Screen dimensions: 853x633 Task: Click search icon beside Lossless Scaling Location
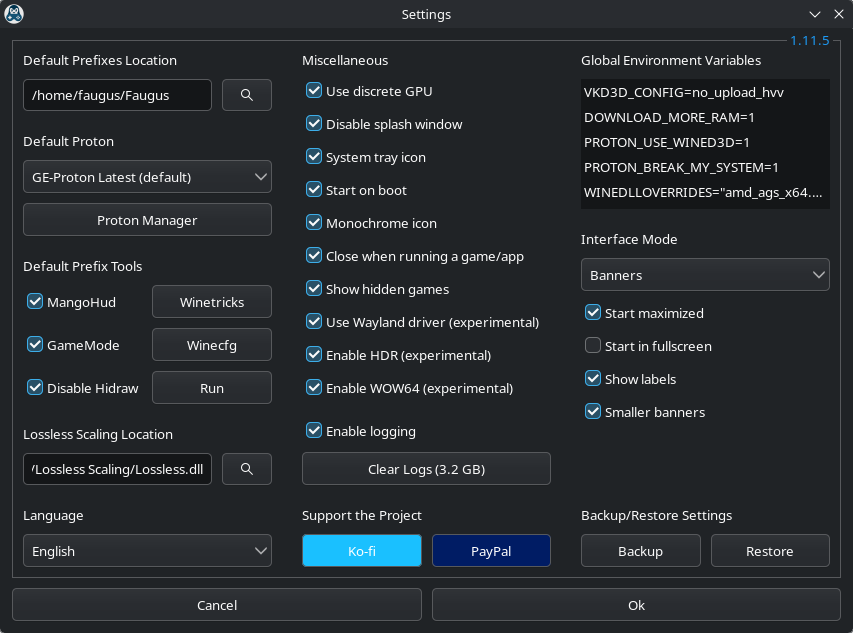tap(246, 469)
